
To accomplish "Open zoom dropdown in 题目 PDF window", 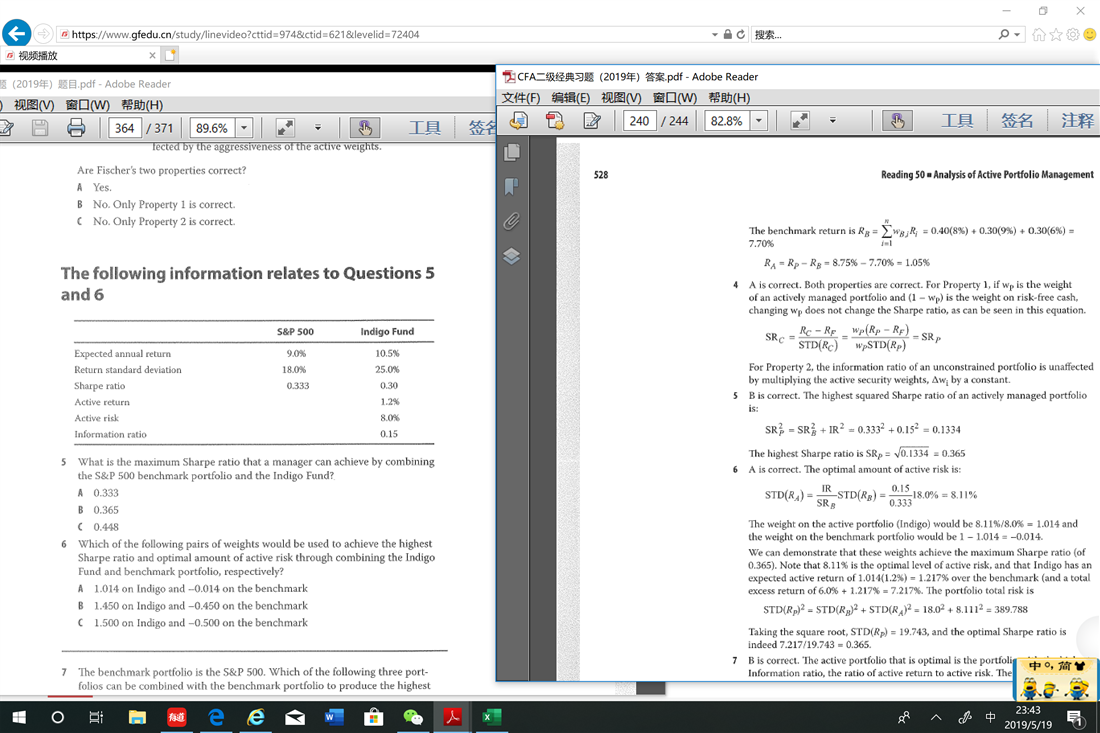I will tap(244, 128).
